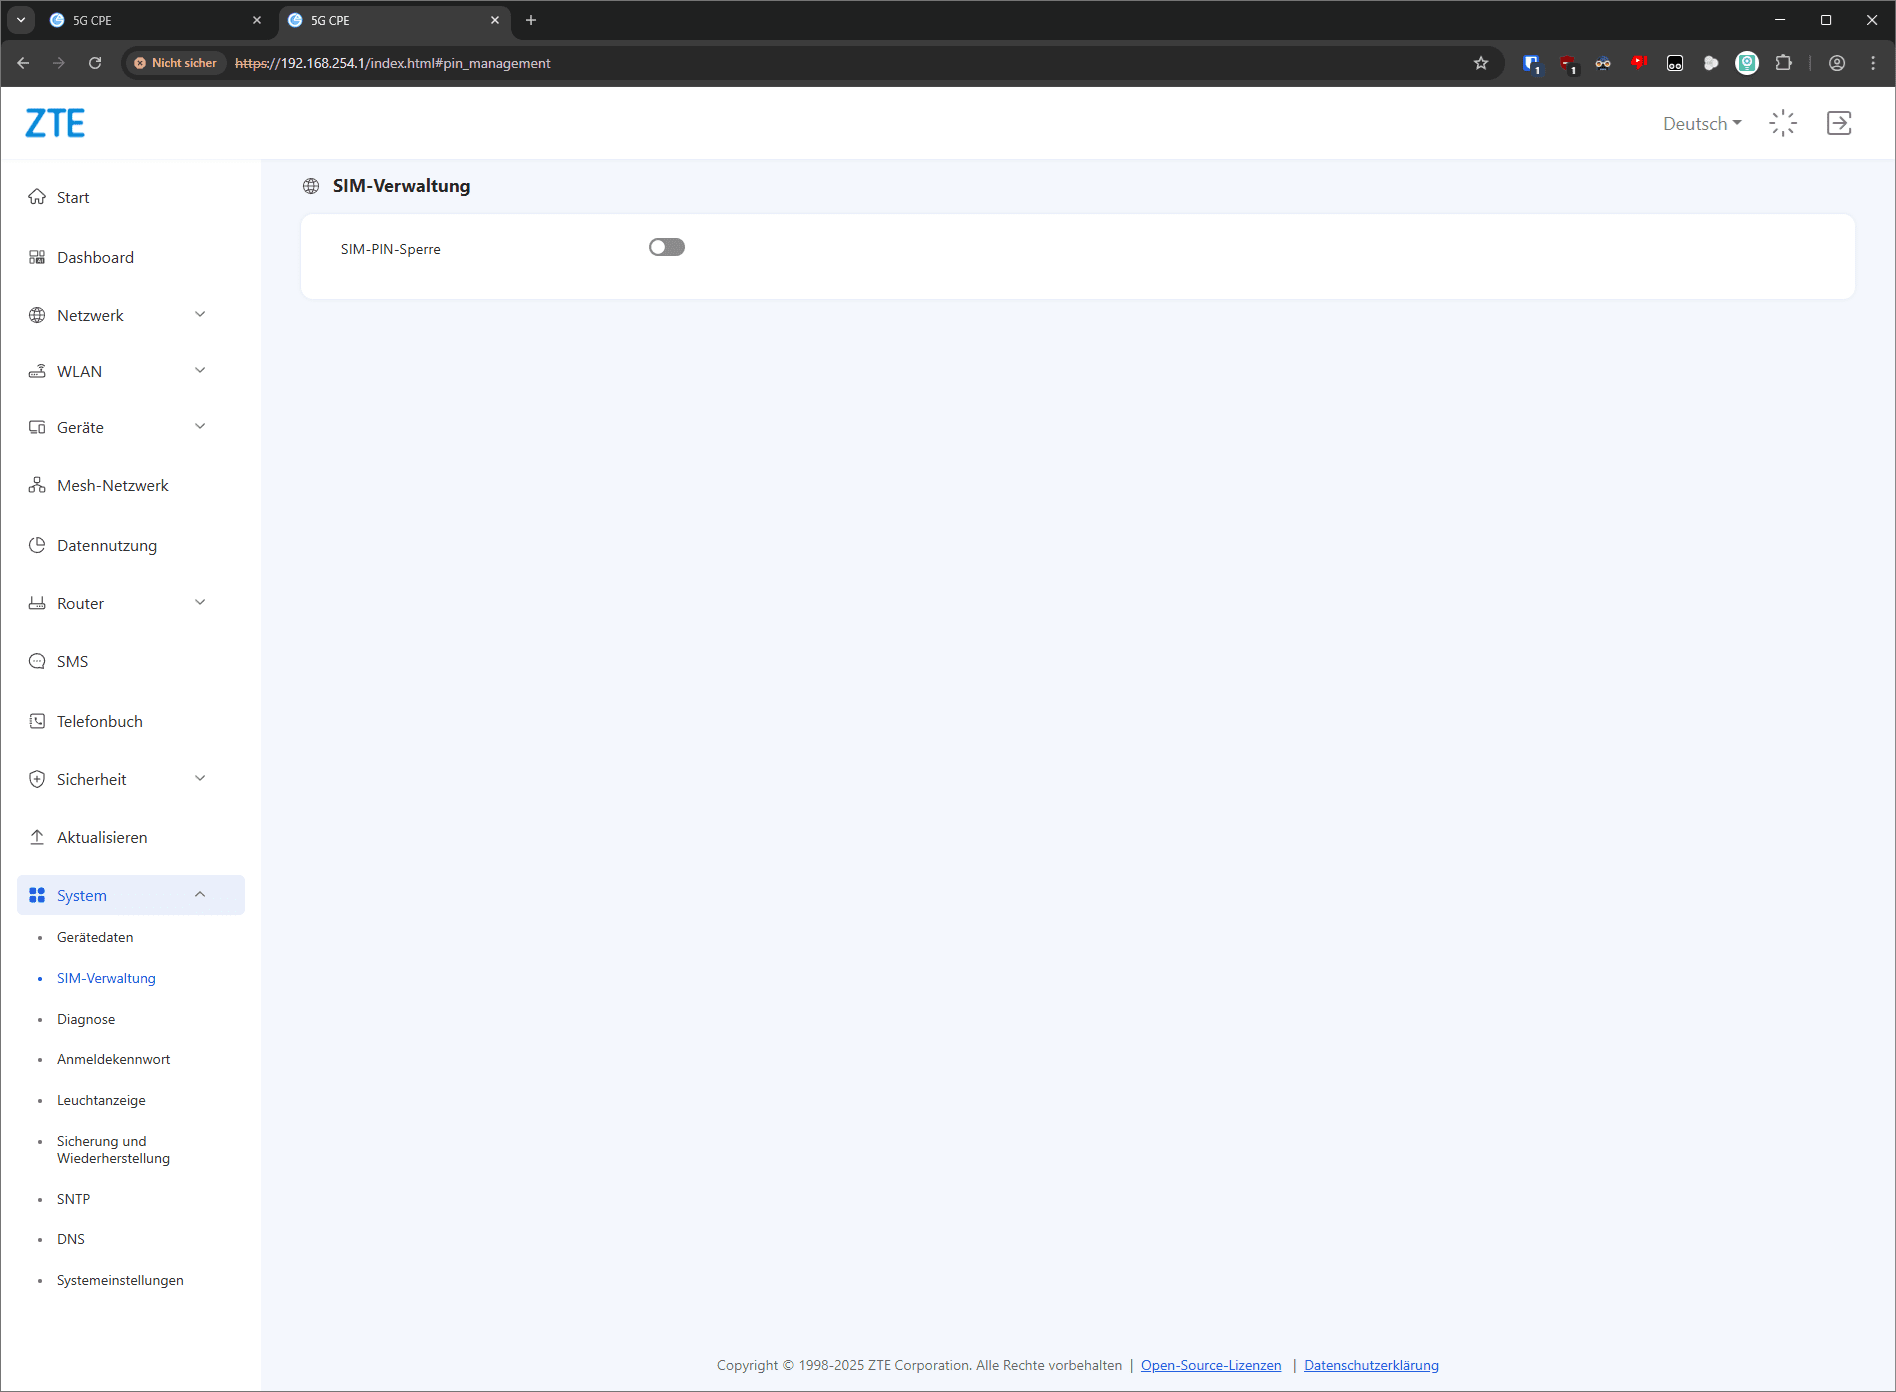Screen dimensions: 1896x1392
Task: Open the Deutsch language dropdown
Action: tap(1701, 123)
